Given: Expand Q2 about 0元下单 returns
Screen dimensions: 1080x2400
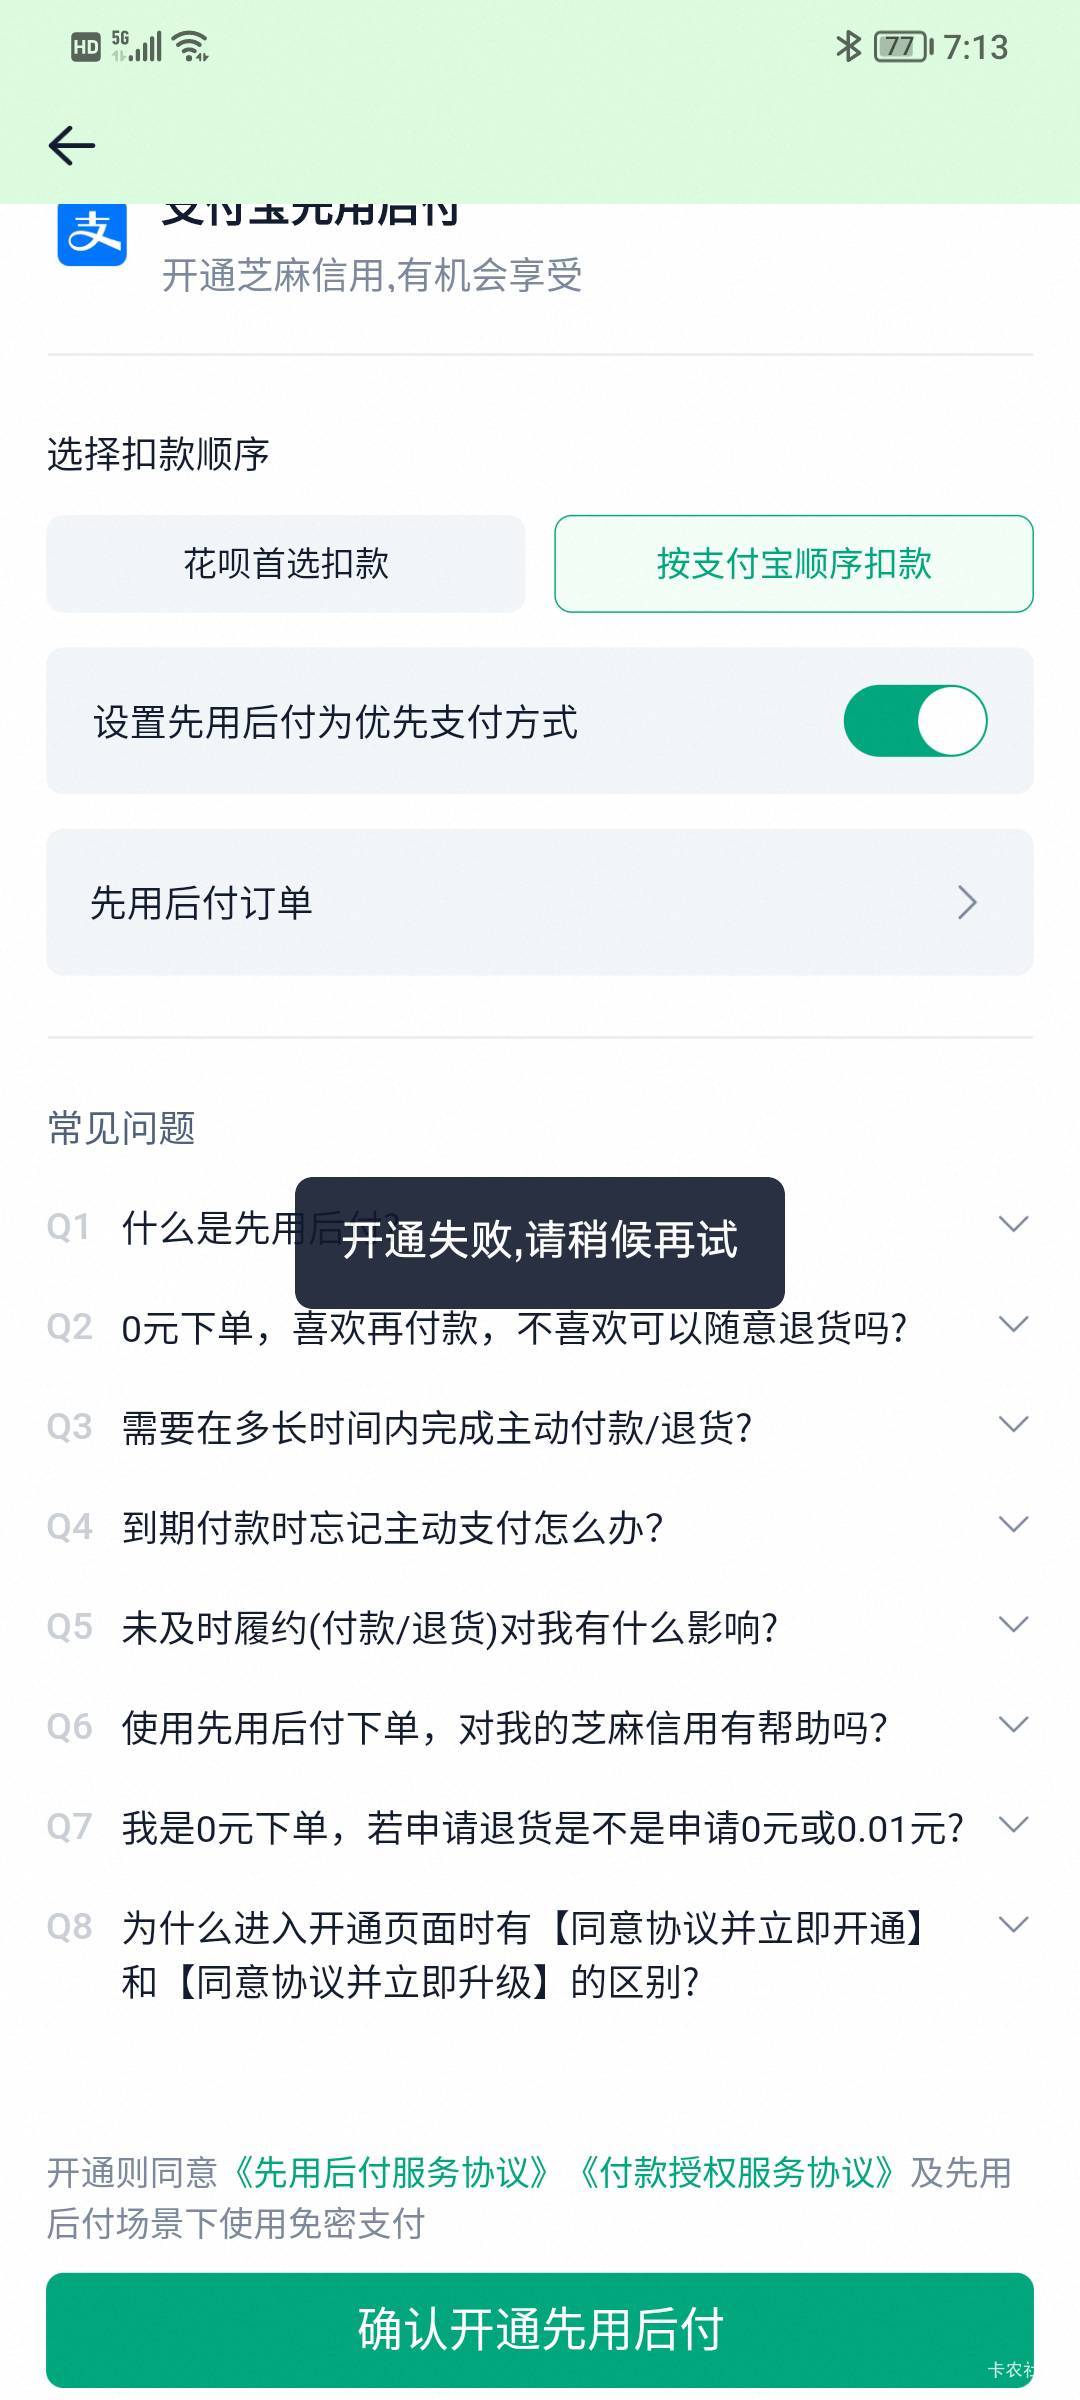Looking at the screenshot, I should tap(1013, 1325).
